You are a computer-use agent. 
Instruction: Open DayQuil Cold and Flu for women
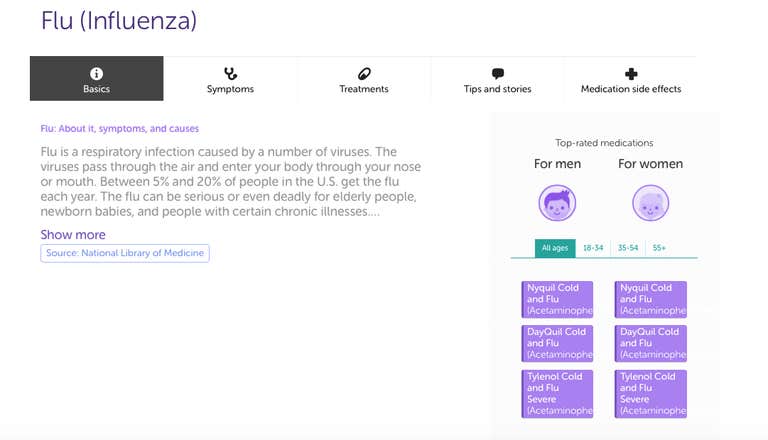tap(651, 343)
